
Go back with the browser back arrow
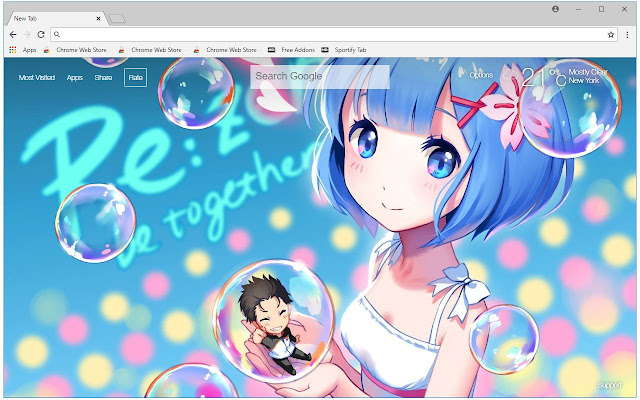[x=13, y=35]
